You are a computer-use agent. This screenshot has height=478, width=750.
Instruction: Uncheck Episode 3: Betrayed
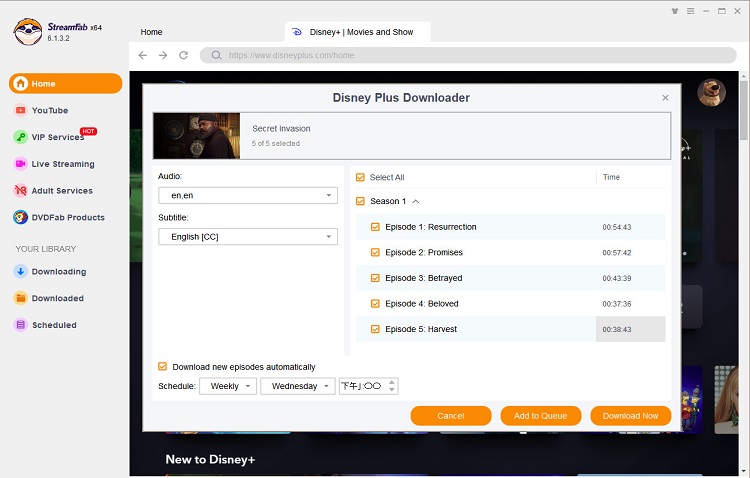(x=375, y=278)
